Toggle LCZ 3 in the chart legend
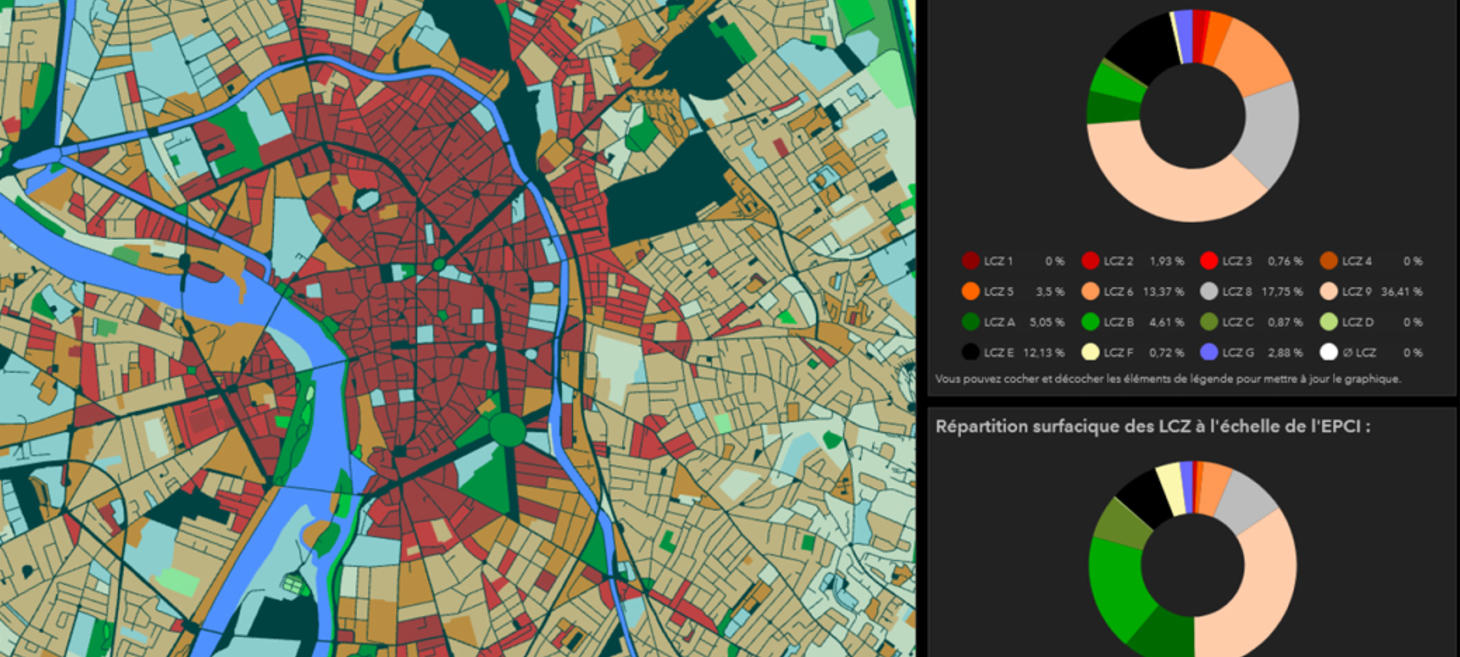 (1209, 262)
